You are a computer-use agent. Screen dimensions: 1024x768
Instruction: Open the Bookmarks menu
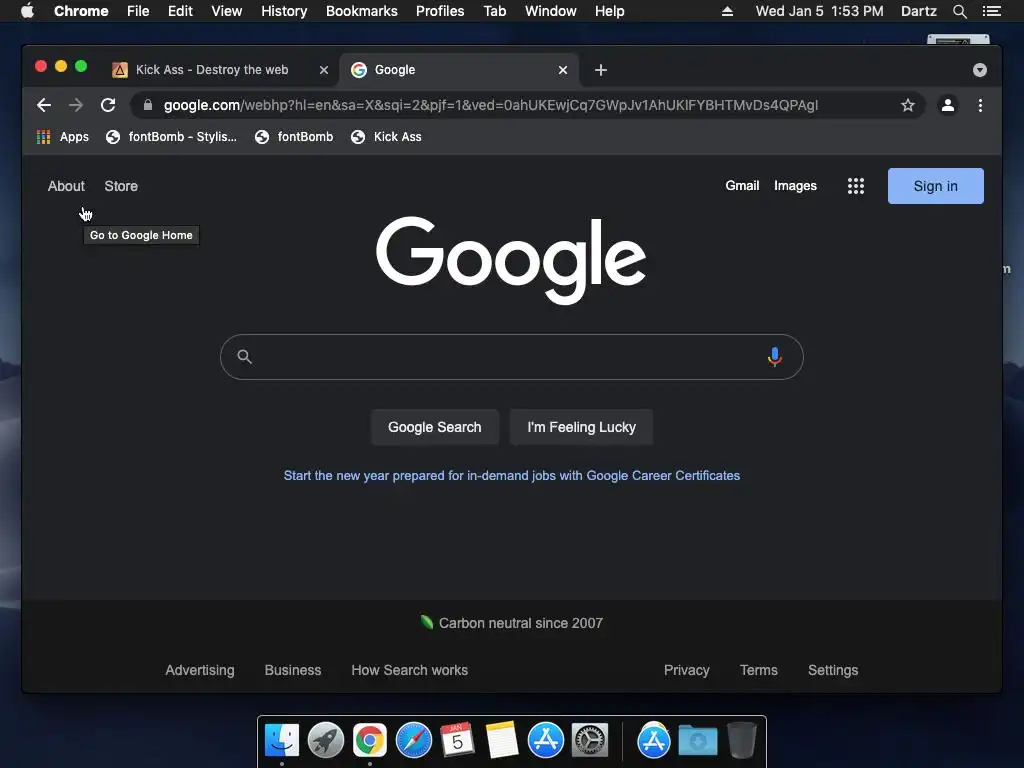point(362,11)
